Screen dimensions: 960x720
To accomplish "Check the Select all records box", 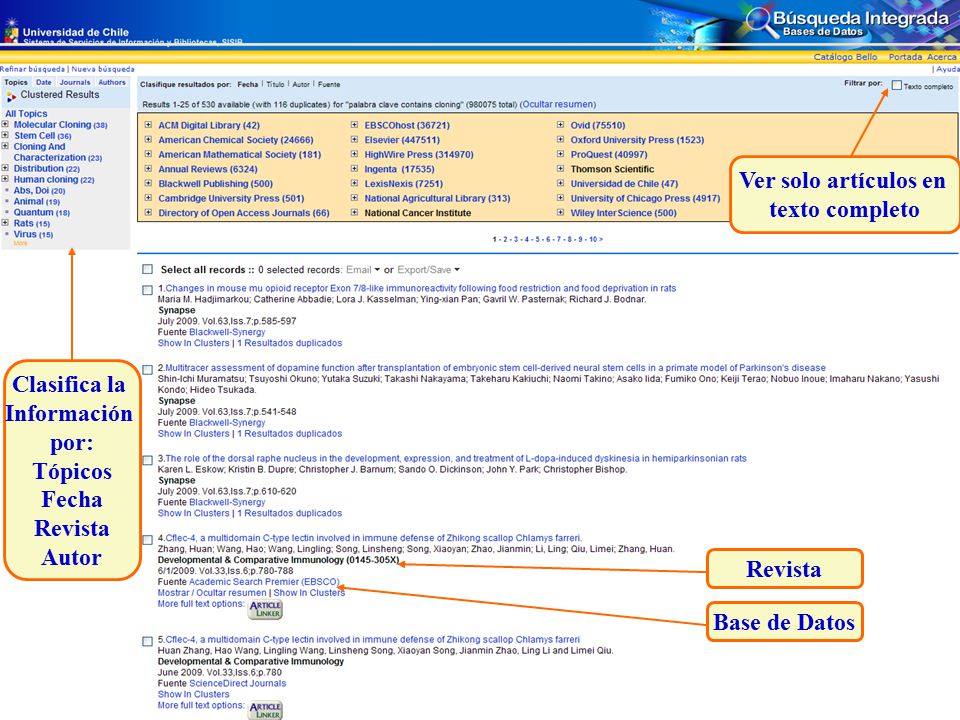I will [148, 269].
